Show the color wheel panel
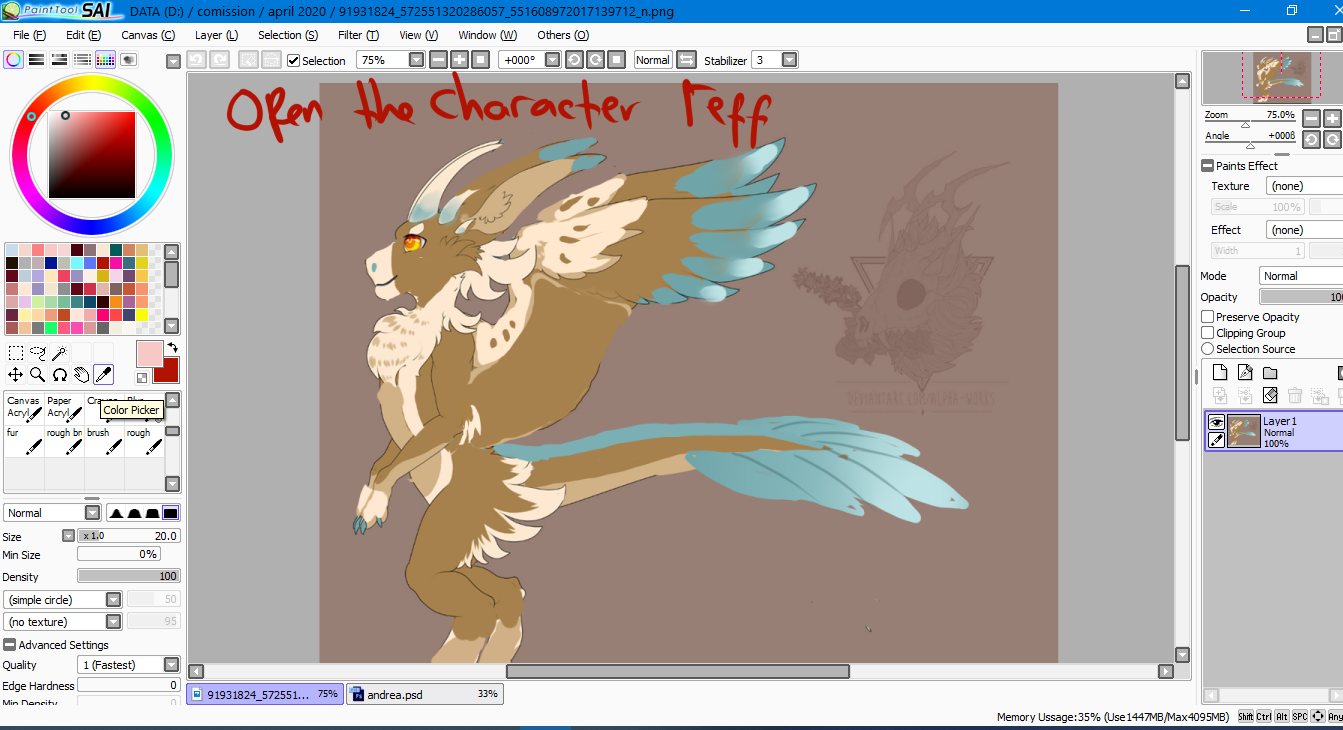This screenshot has width=1343, height=730. coord(14,60)
